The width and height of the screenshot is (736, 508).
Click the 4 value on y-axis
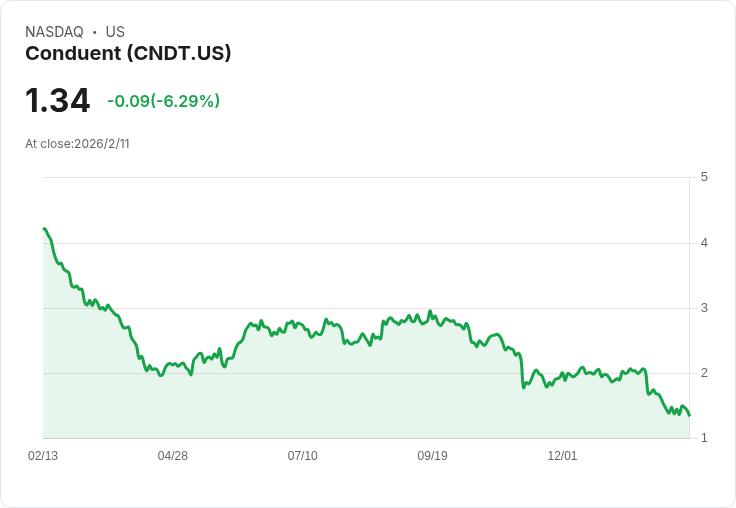point(704,242)
